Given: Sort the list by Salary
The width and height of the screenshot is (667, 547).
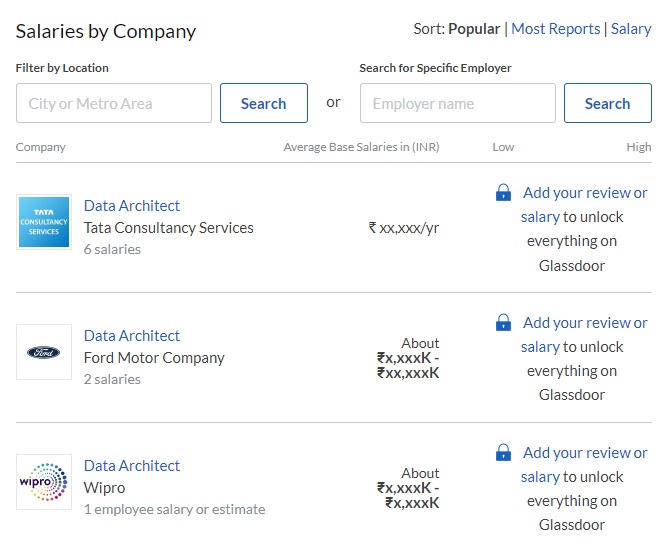Looking at the screenshot, I should (x=631, y=29).
